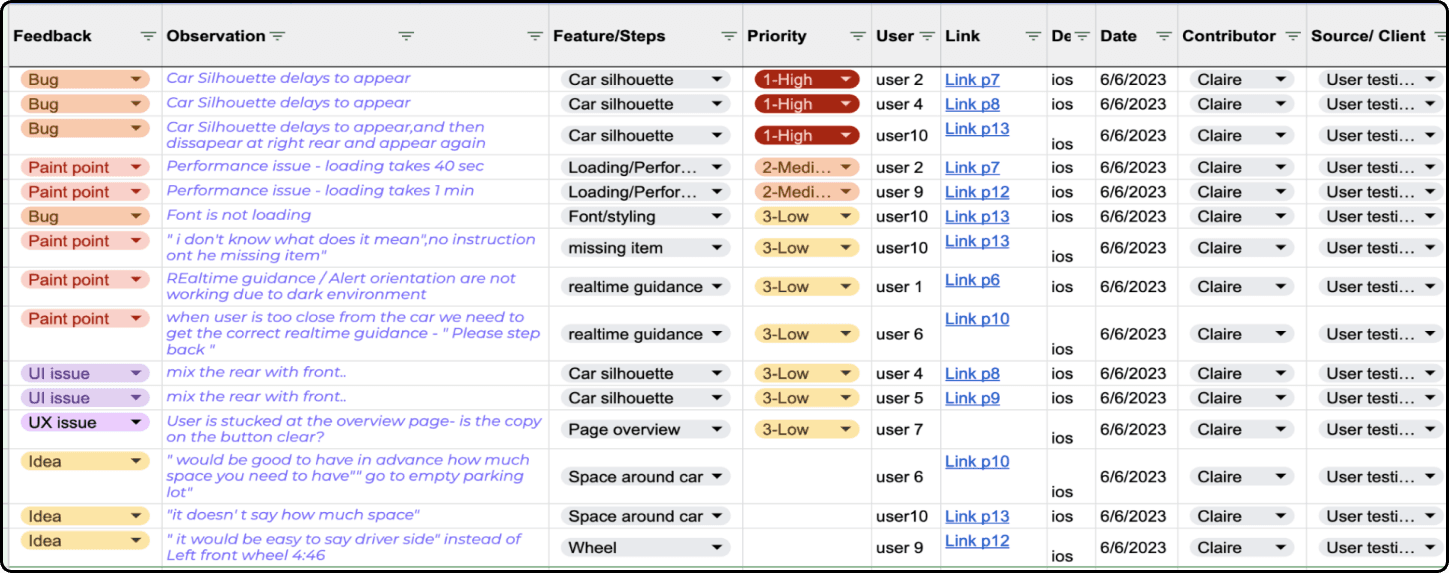Select 'User is stucked at the overview page' cell
Image resolution: width=1449 pixels, height=573 pixels.
355,429
